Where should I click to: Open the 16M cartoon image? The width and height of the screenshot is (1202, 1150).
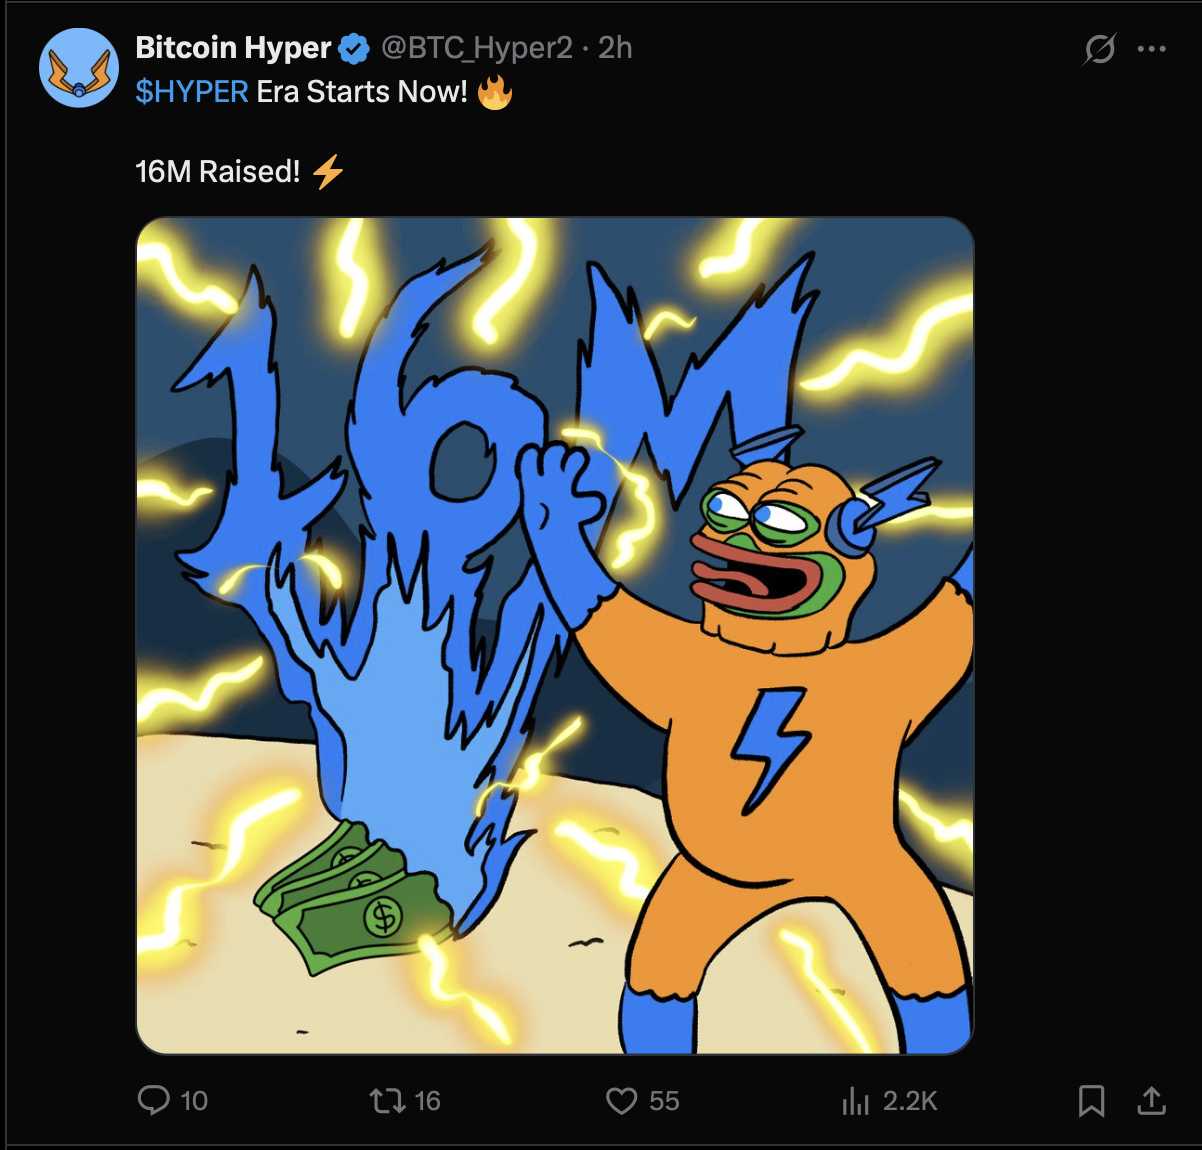[555, 635]
